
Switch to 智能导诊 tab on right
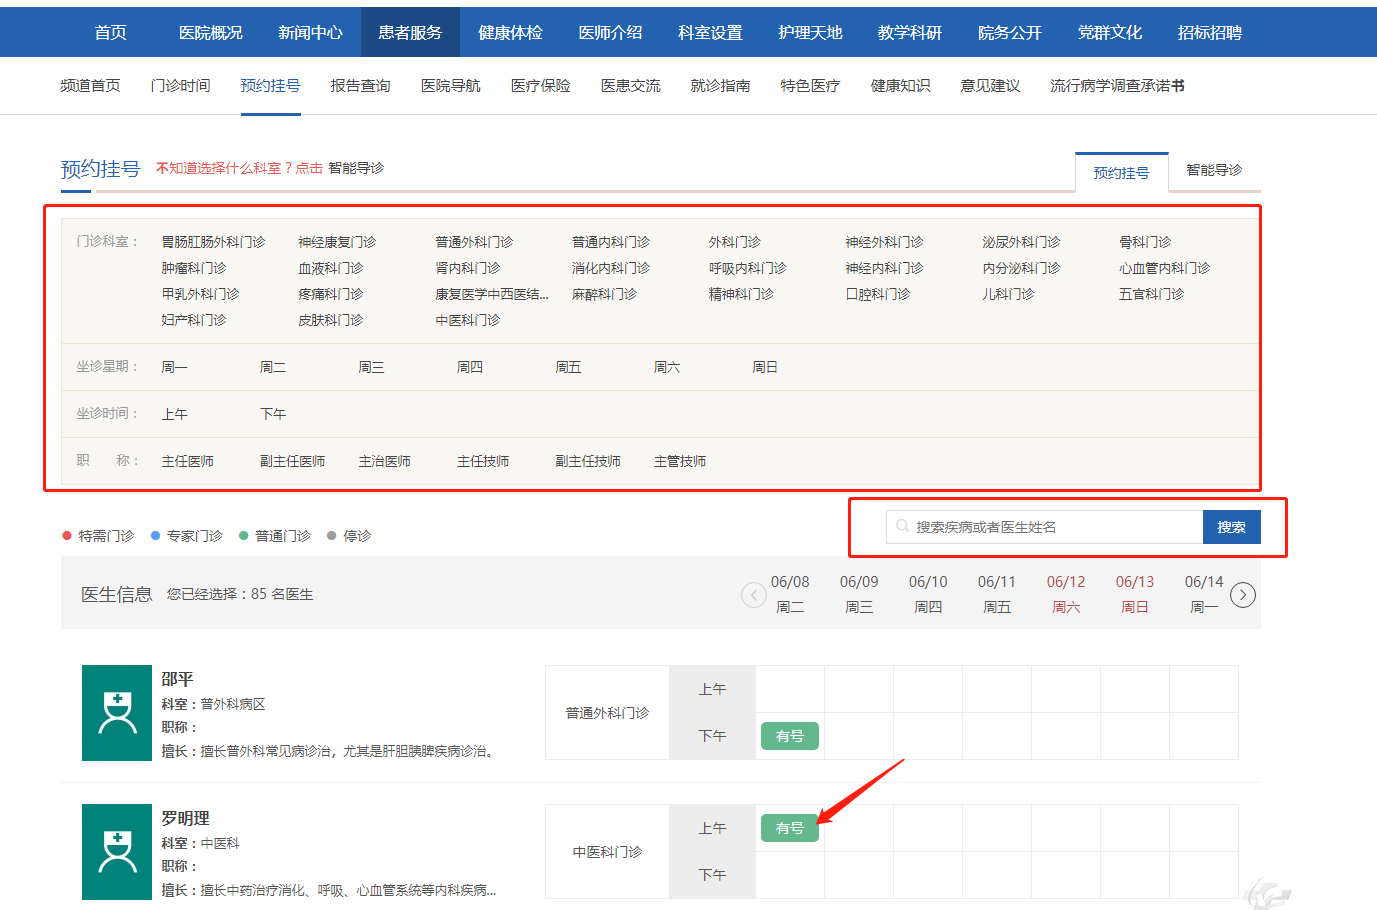pyautogui.click(x=1214, y=170)
